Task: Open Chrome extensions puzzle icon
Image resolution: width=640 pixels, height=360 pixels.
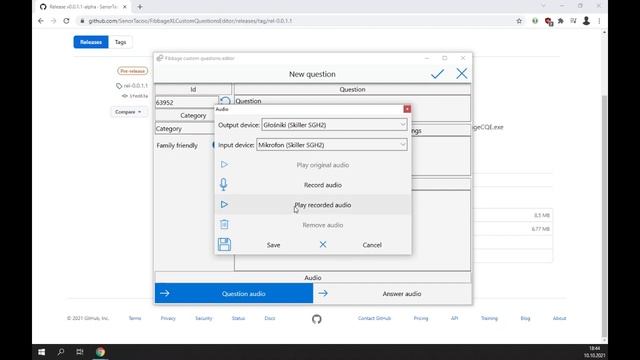Action: pyautogui.click(x=561, y=21)
